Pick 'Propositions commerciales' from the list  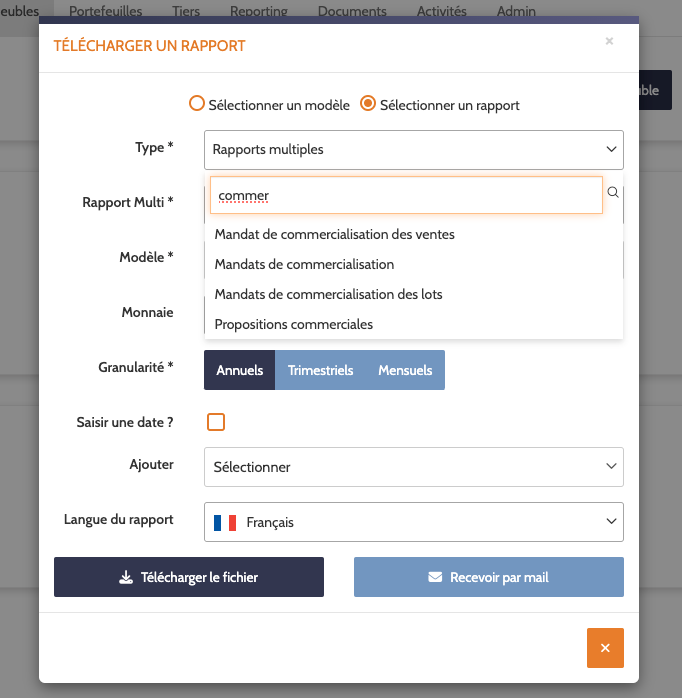click(x=294, y=325)
